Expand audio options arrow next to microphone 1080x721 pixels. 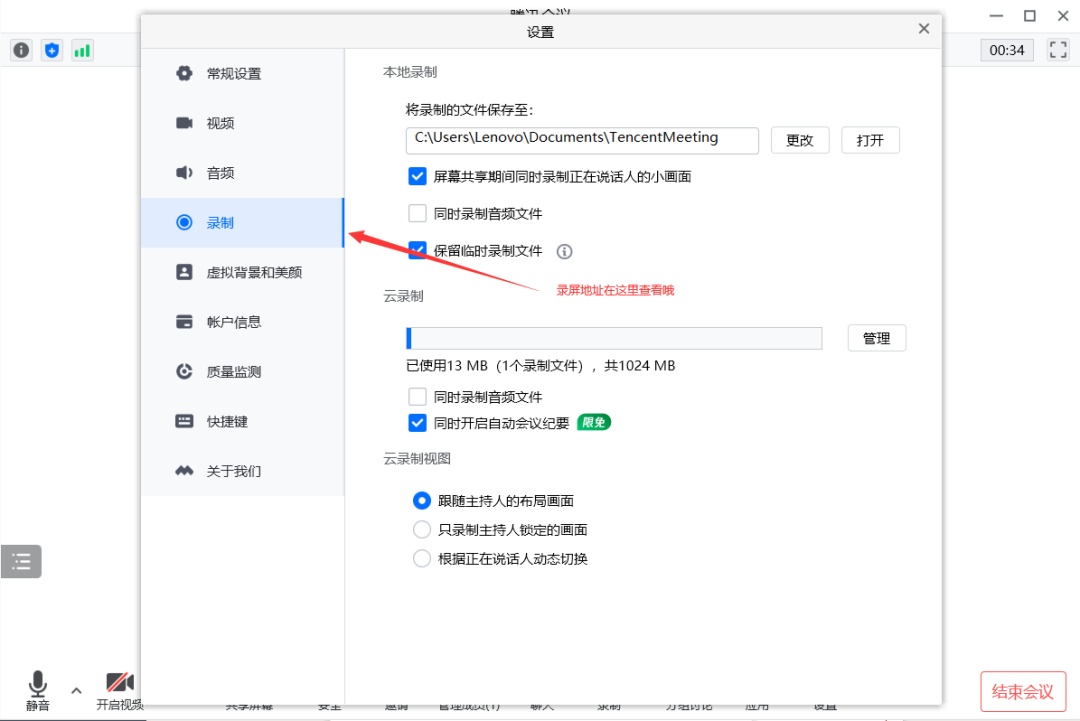[76, 690]
